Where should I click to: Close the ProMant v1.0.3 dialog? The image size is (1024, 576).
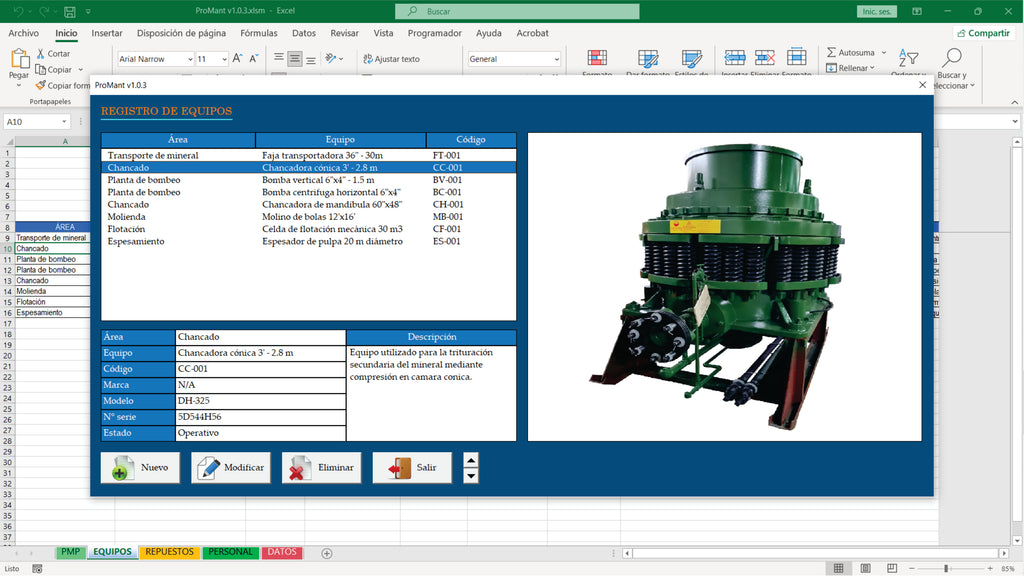922,85
